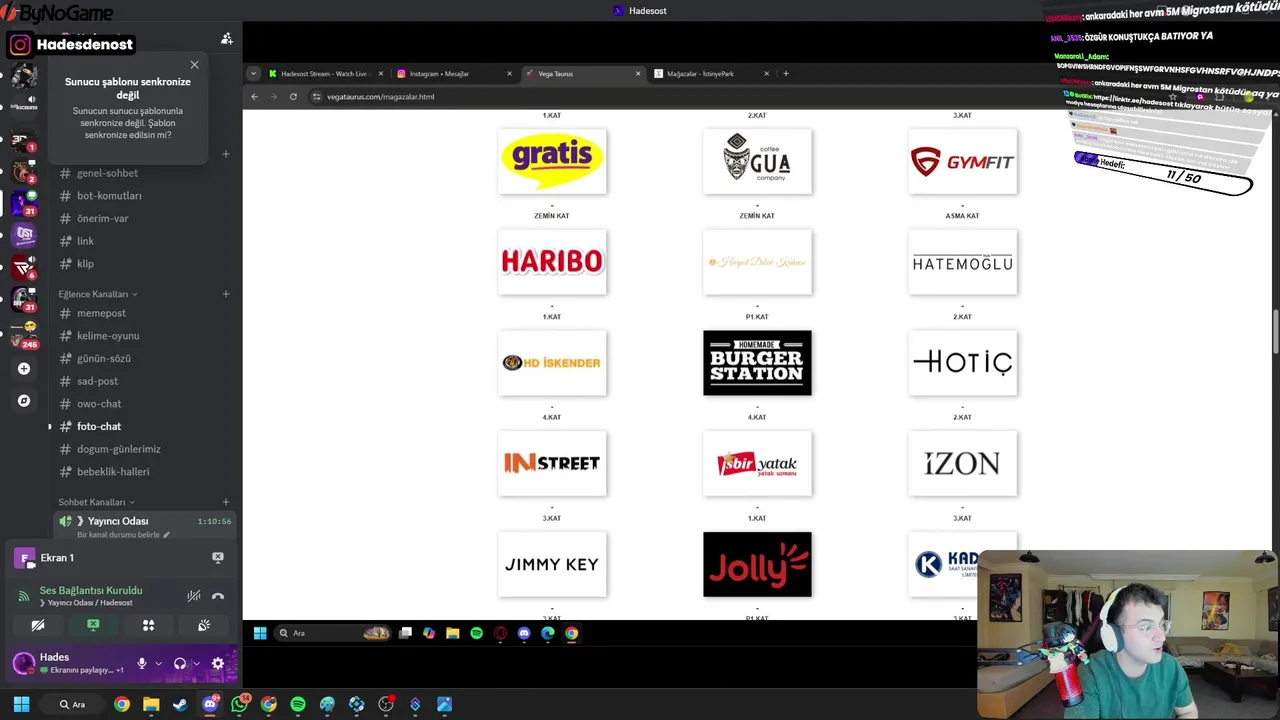Open a new browser tab
This screenshot has width=1280, height=720.
(x=786, y=73)
